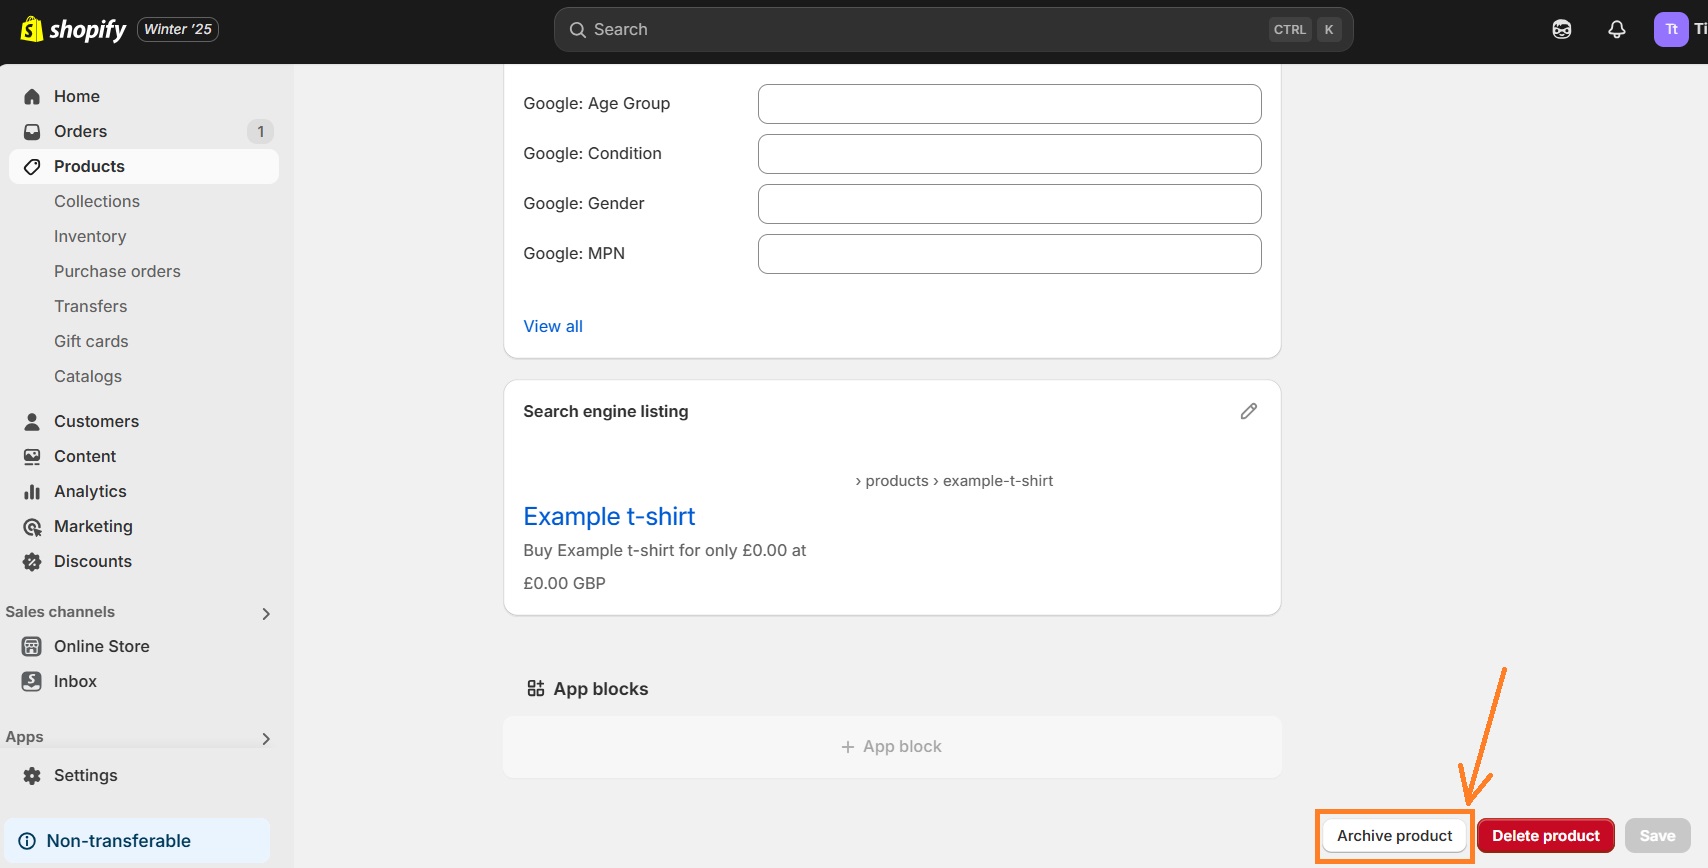Screen dimensions: 1708x868
Task: Click the Discounts badge icon
Action: coord(32,562)
